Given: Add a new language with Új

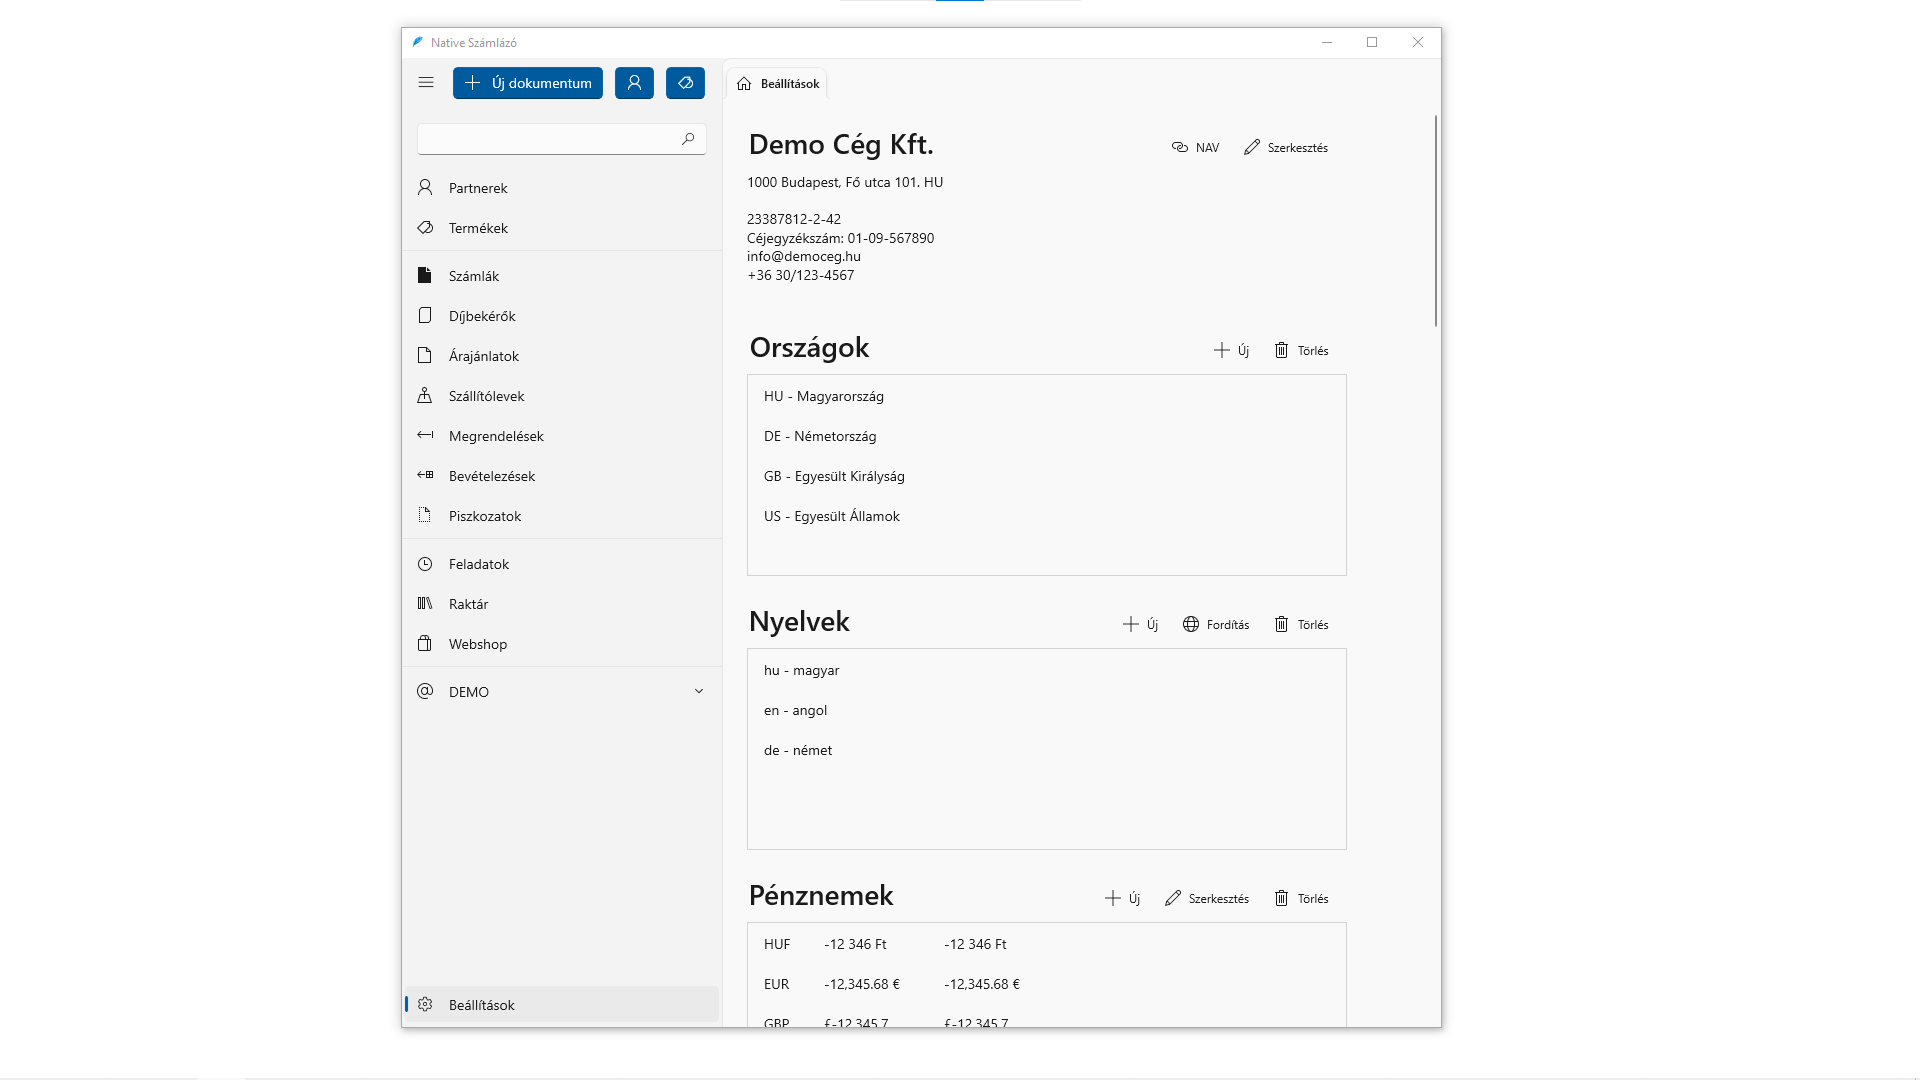Looking at the screenshot, I should pos(1140,624).
